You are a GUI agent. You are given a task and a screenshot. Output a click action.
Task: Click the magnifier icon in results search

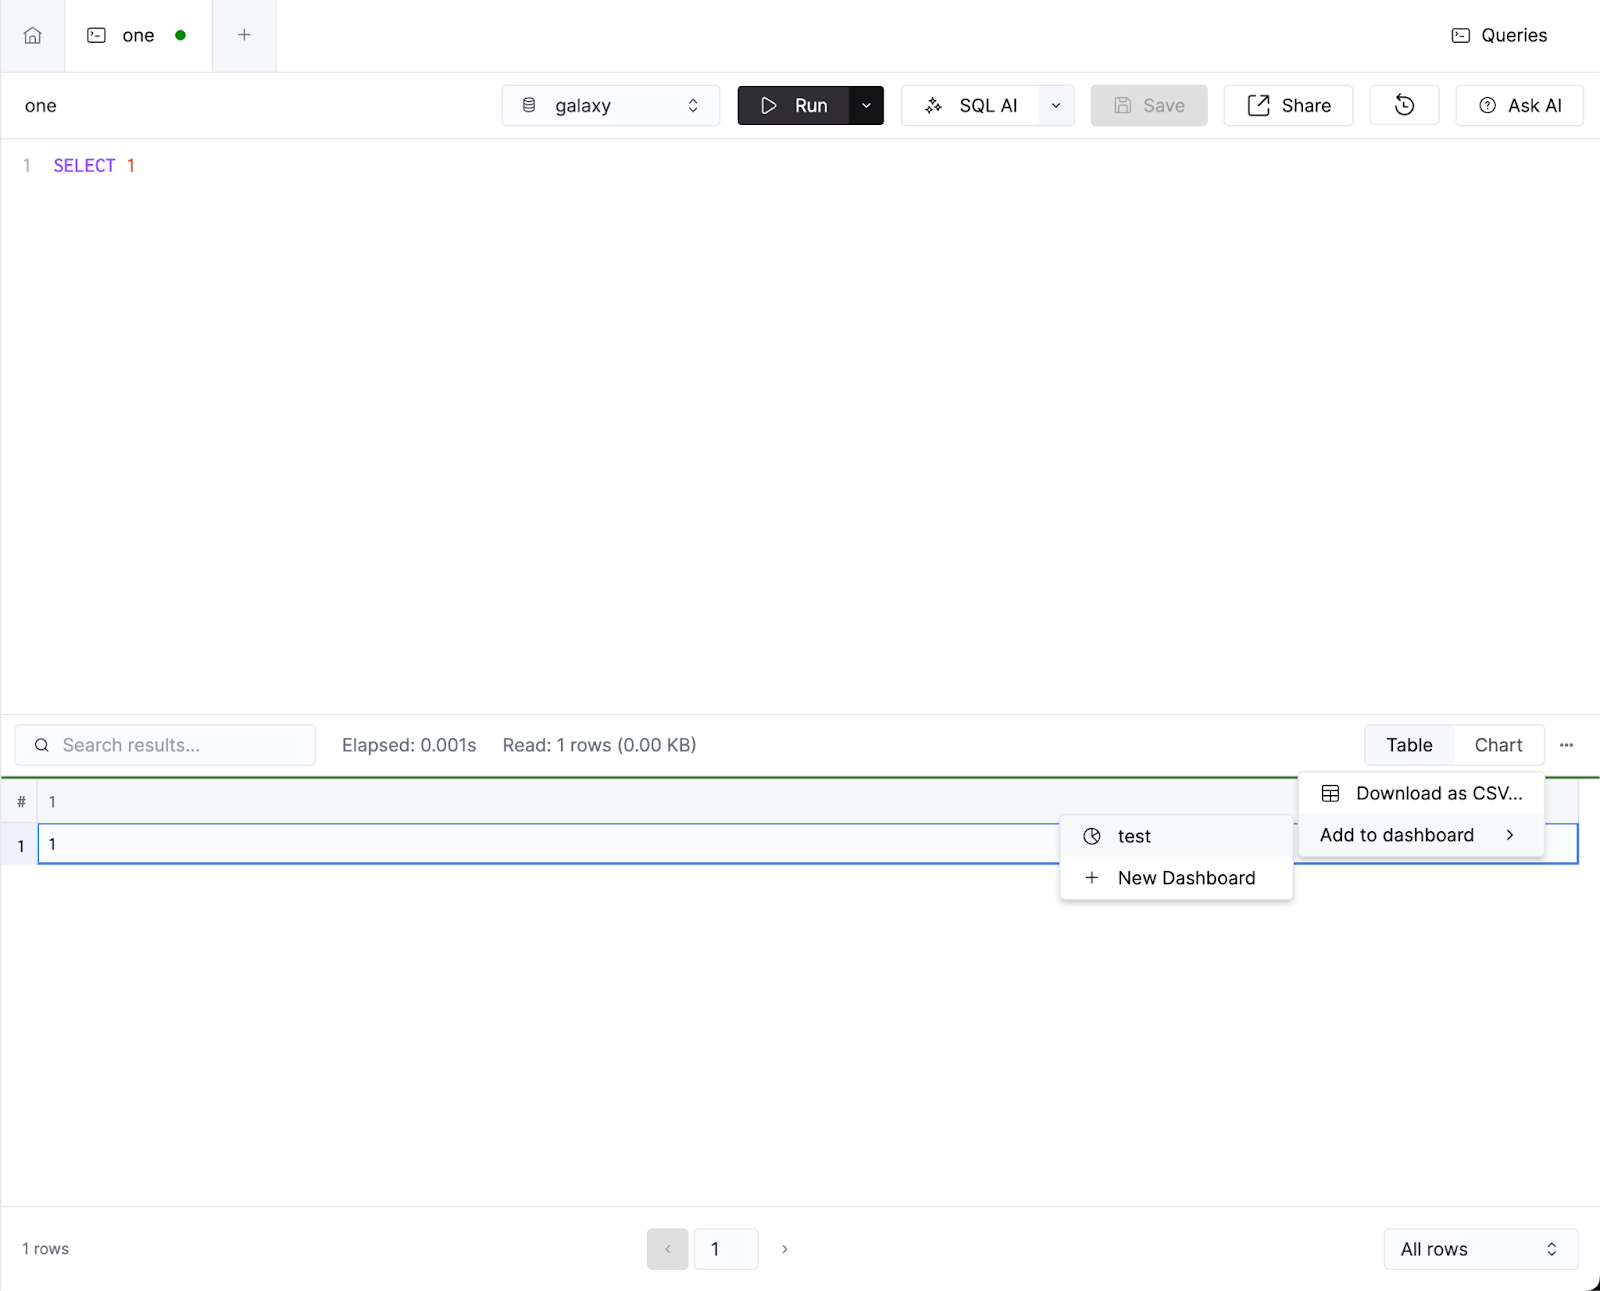pos(41,745)
